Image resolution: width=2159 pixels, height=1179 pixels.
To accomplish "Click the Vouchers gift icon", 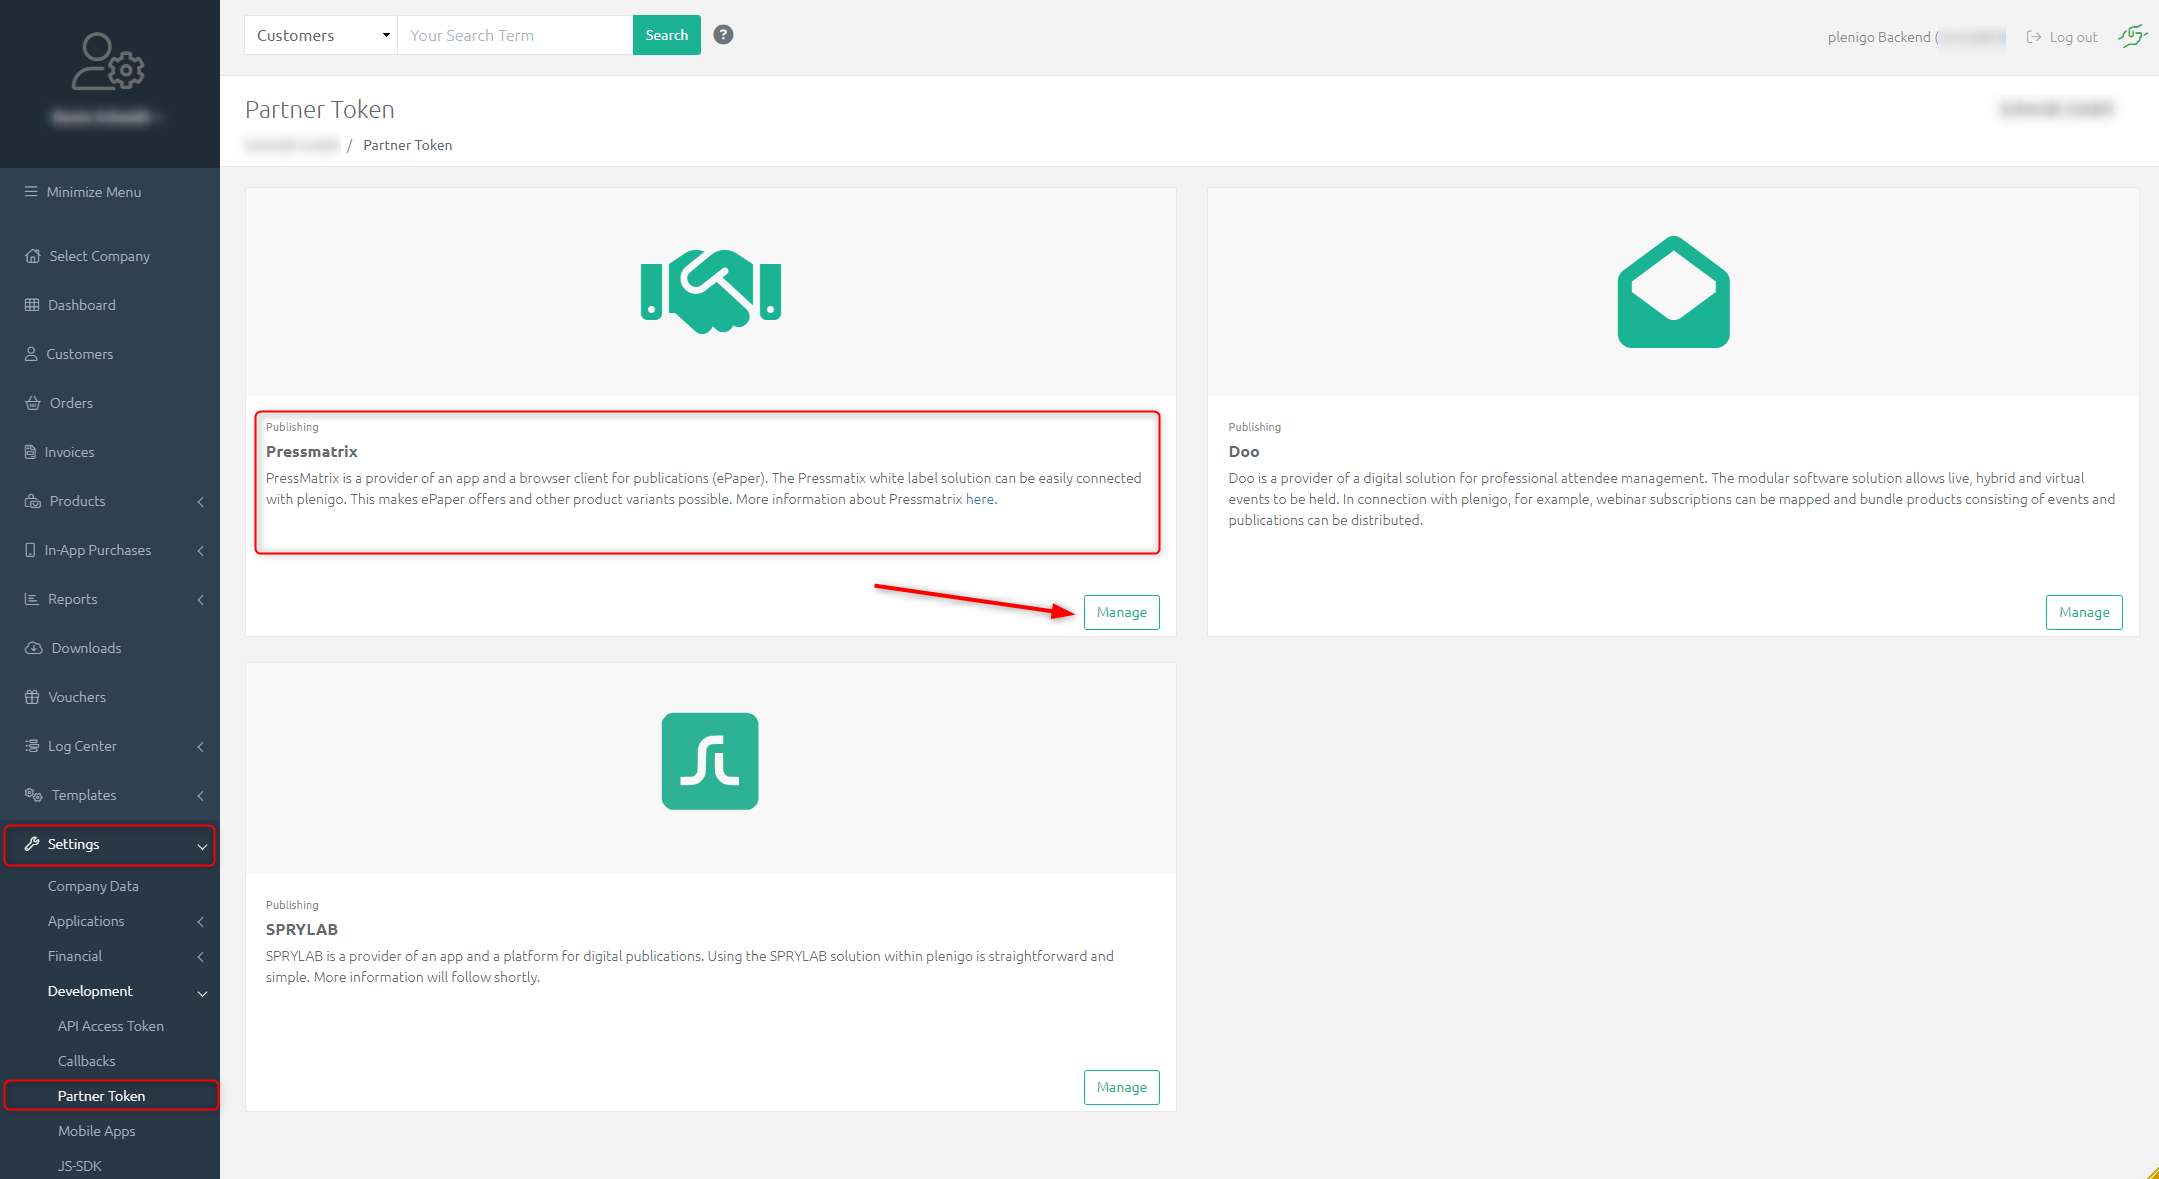I will pos(32,697).
